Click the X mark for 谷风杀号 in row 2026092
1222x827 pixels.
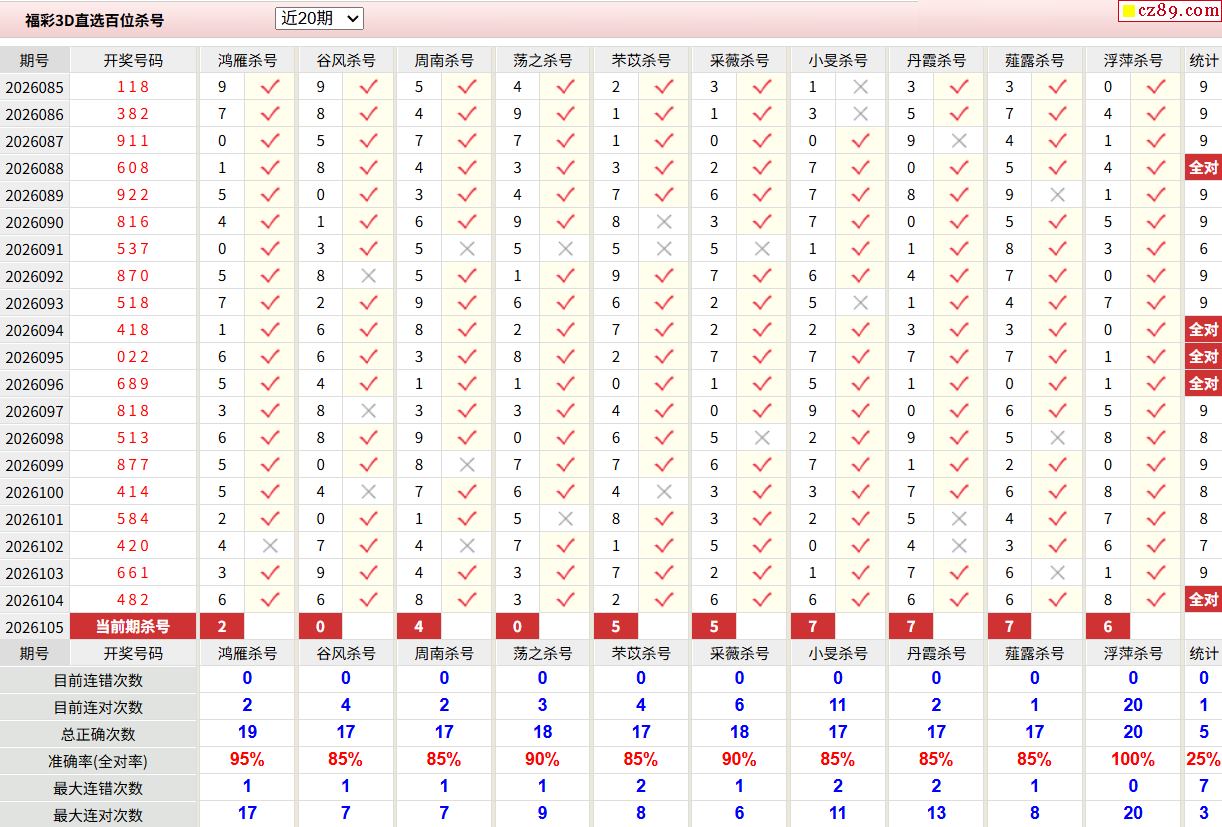coord(368,276)
